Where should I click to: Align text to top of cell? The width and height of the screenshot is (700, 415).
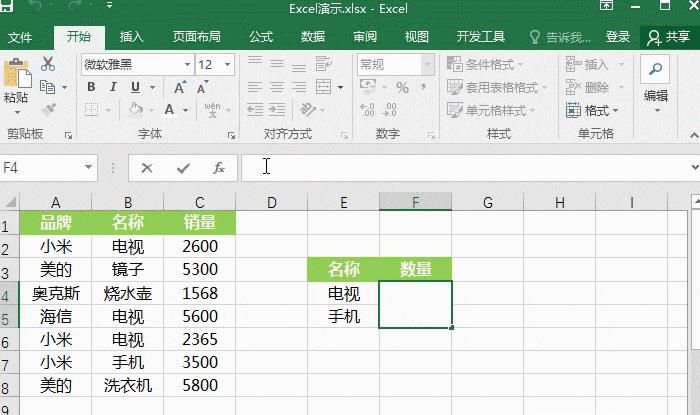click(x=255, y=63)
